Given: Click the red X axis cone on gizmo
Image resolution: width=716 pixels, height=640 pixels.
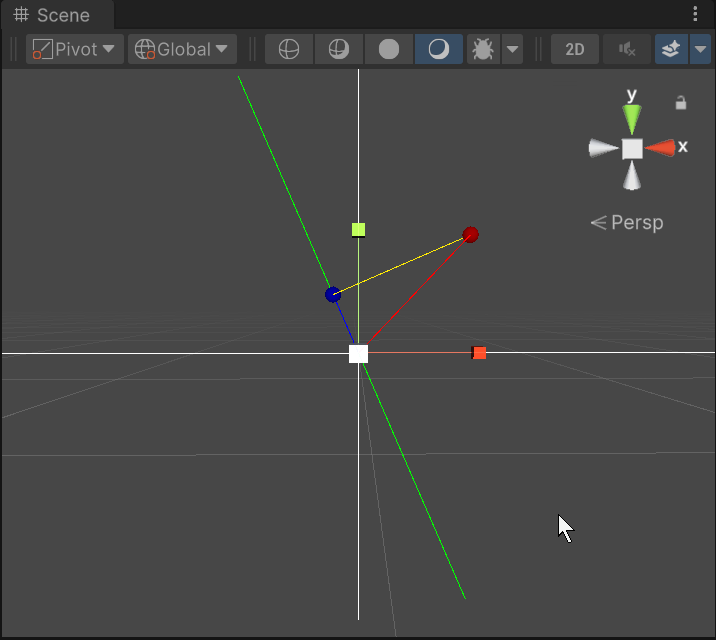Looking at the screenshot, I should click(662, 148).
